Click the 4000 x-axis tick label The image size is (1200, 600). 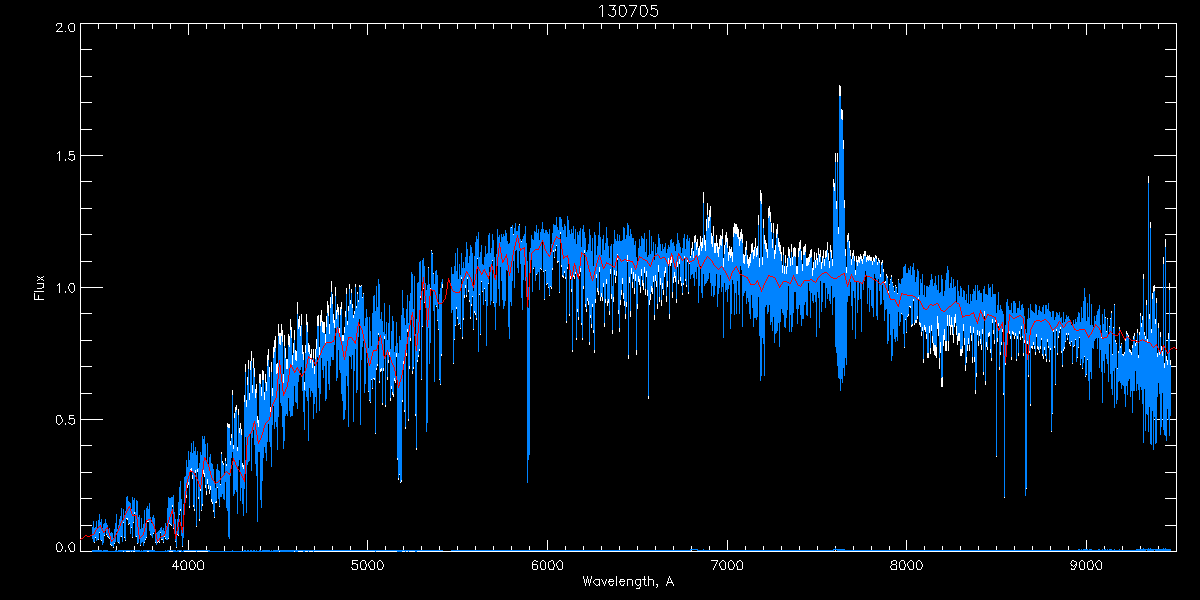tap(188, 565)
